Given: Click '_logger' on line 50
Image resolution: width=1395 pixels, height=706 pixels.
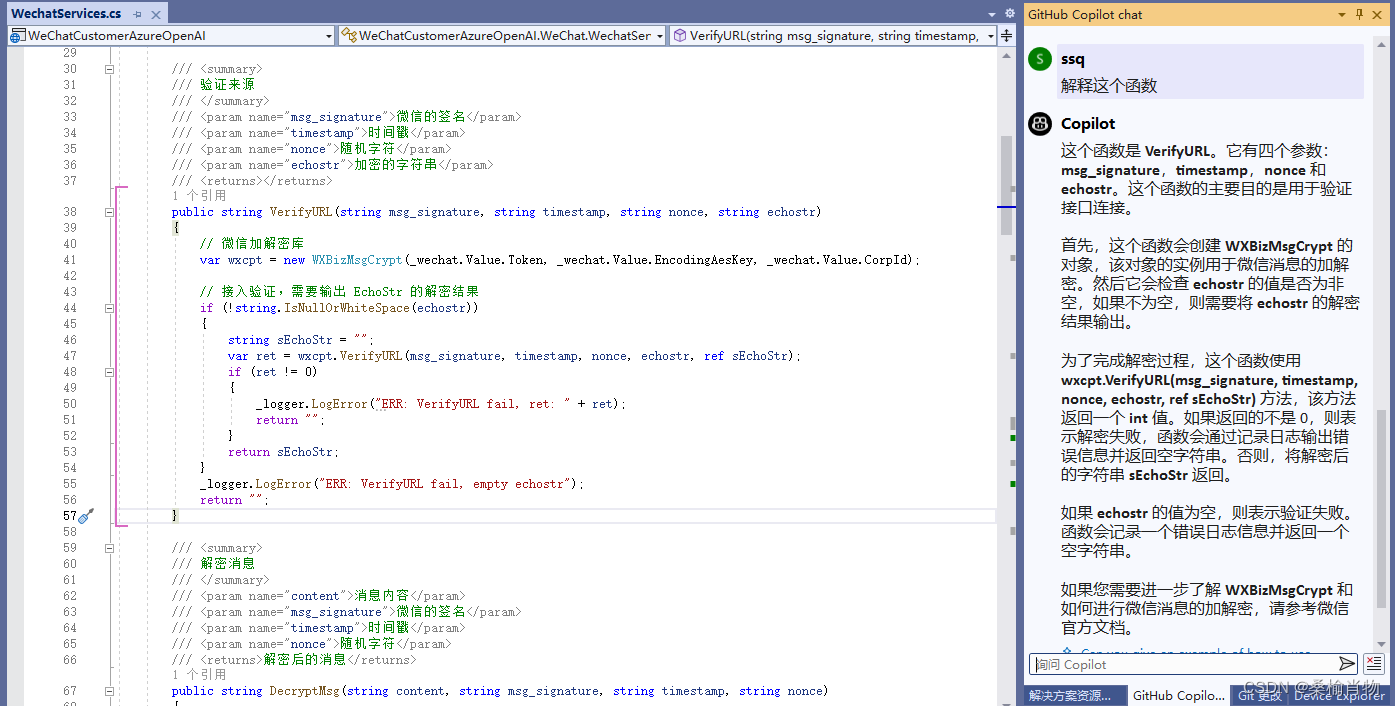Looking at the screenshot, I should pos(280,404).
